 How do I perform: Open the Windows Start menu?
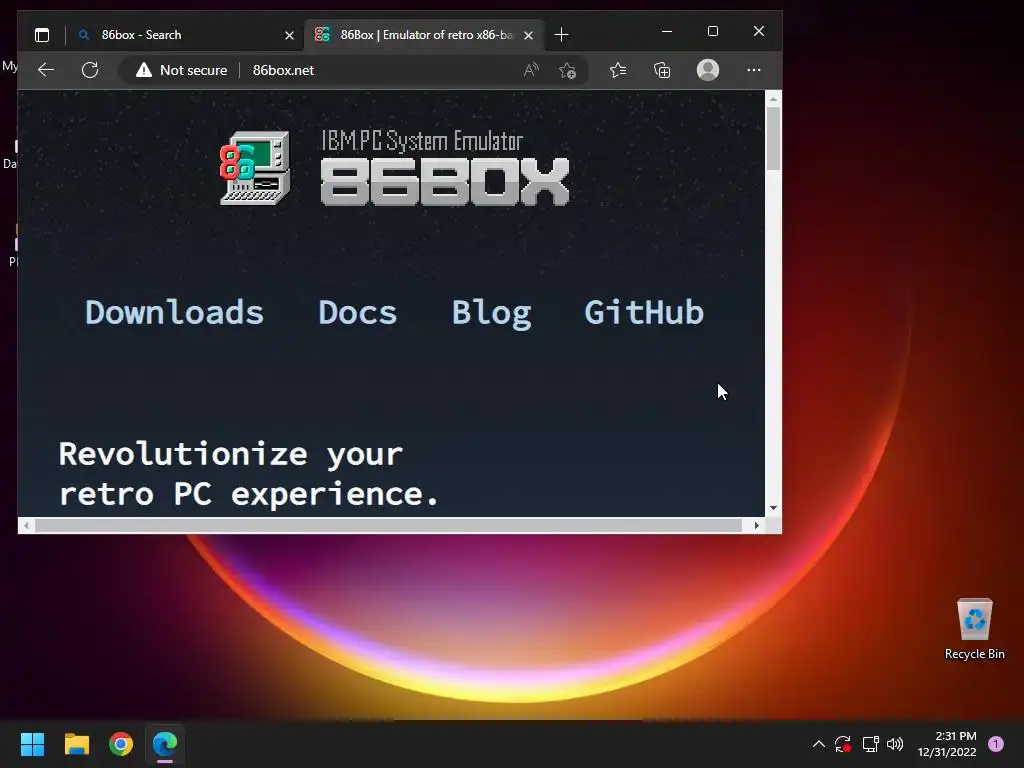pos(33,744)
